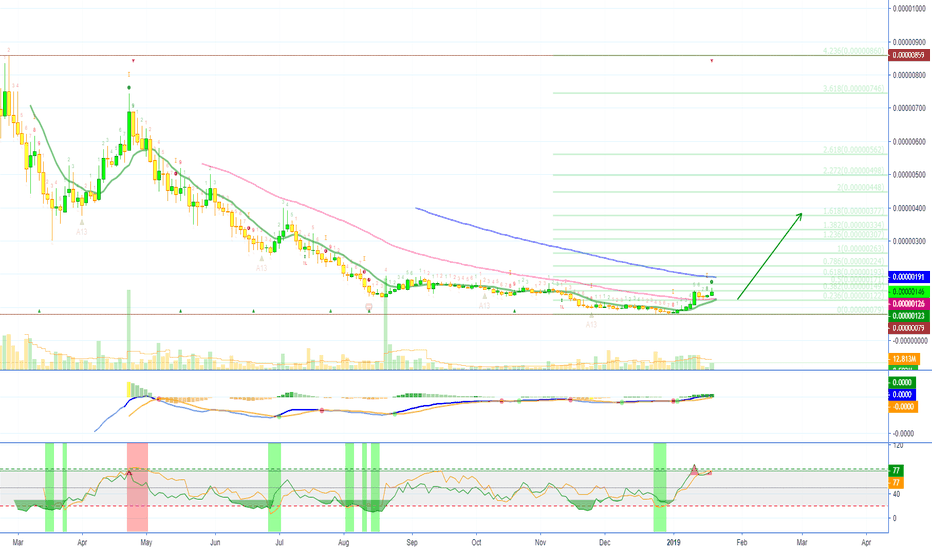The height and width of the screenshot is (550, 932).
Task: Click the blue 0.0000 MACD value tag
Action: 902,394
